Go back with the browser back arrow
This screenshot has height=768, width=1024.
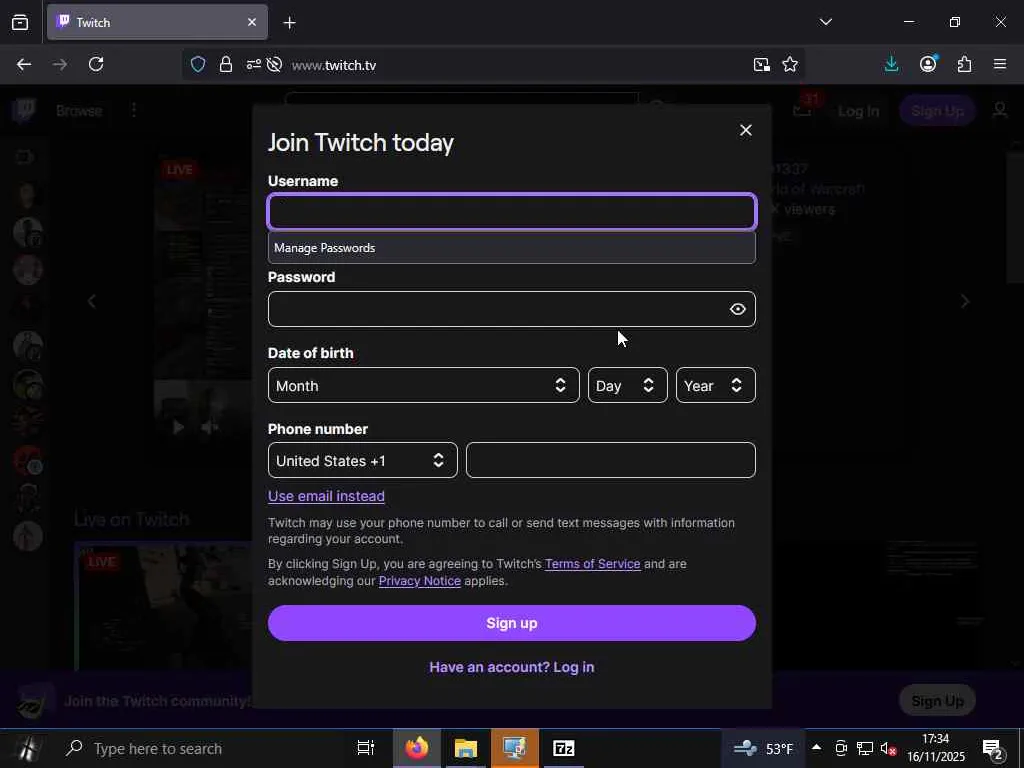pos(24,64)
